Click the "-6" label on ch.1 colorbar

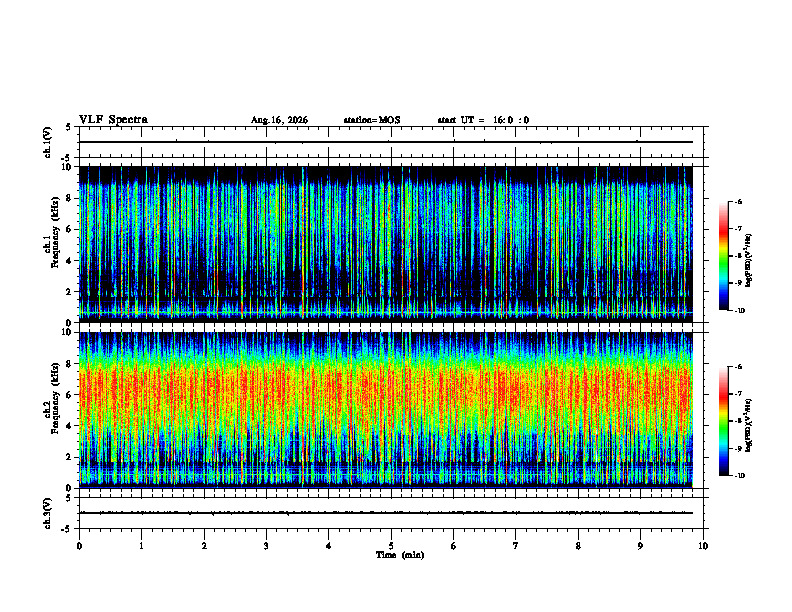pos(738,201)
